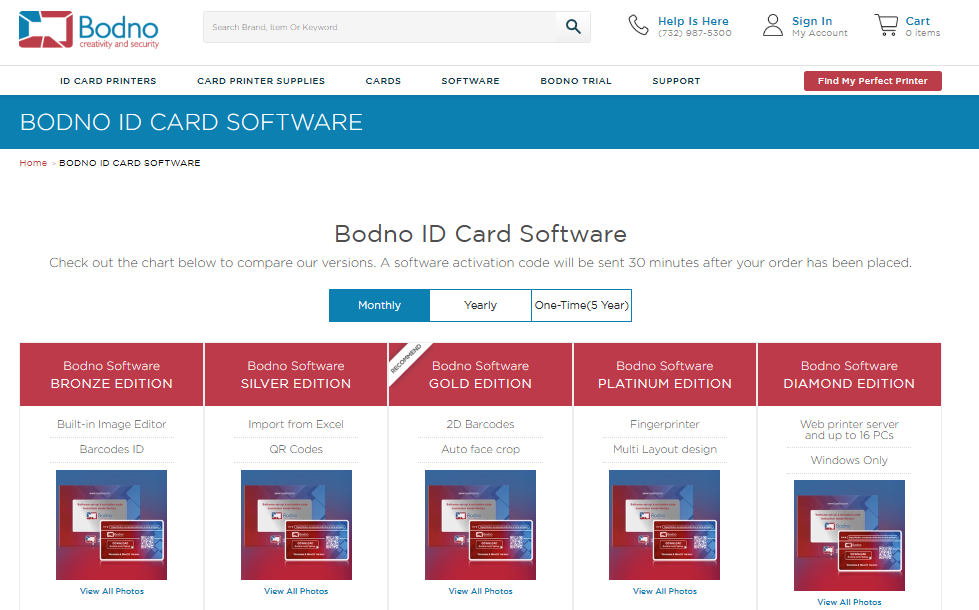Image resolution: width=979 pixels, height=610 pixels.
Task: Click the Bodno logo in the header
Action: pyautogui.click(x=88, y=29)
